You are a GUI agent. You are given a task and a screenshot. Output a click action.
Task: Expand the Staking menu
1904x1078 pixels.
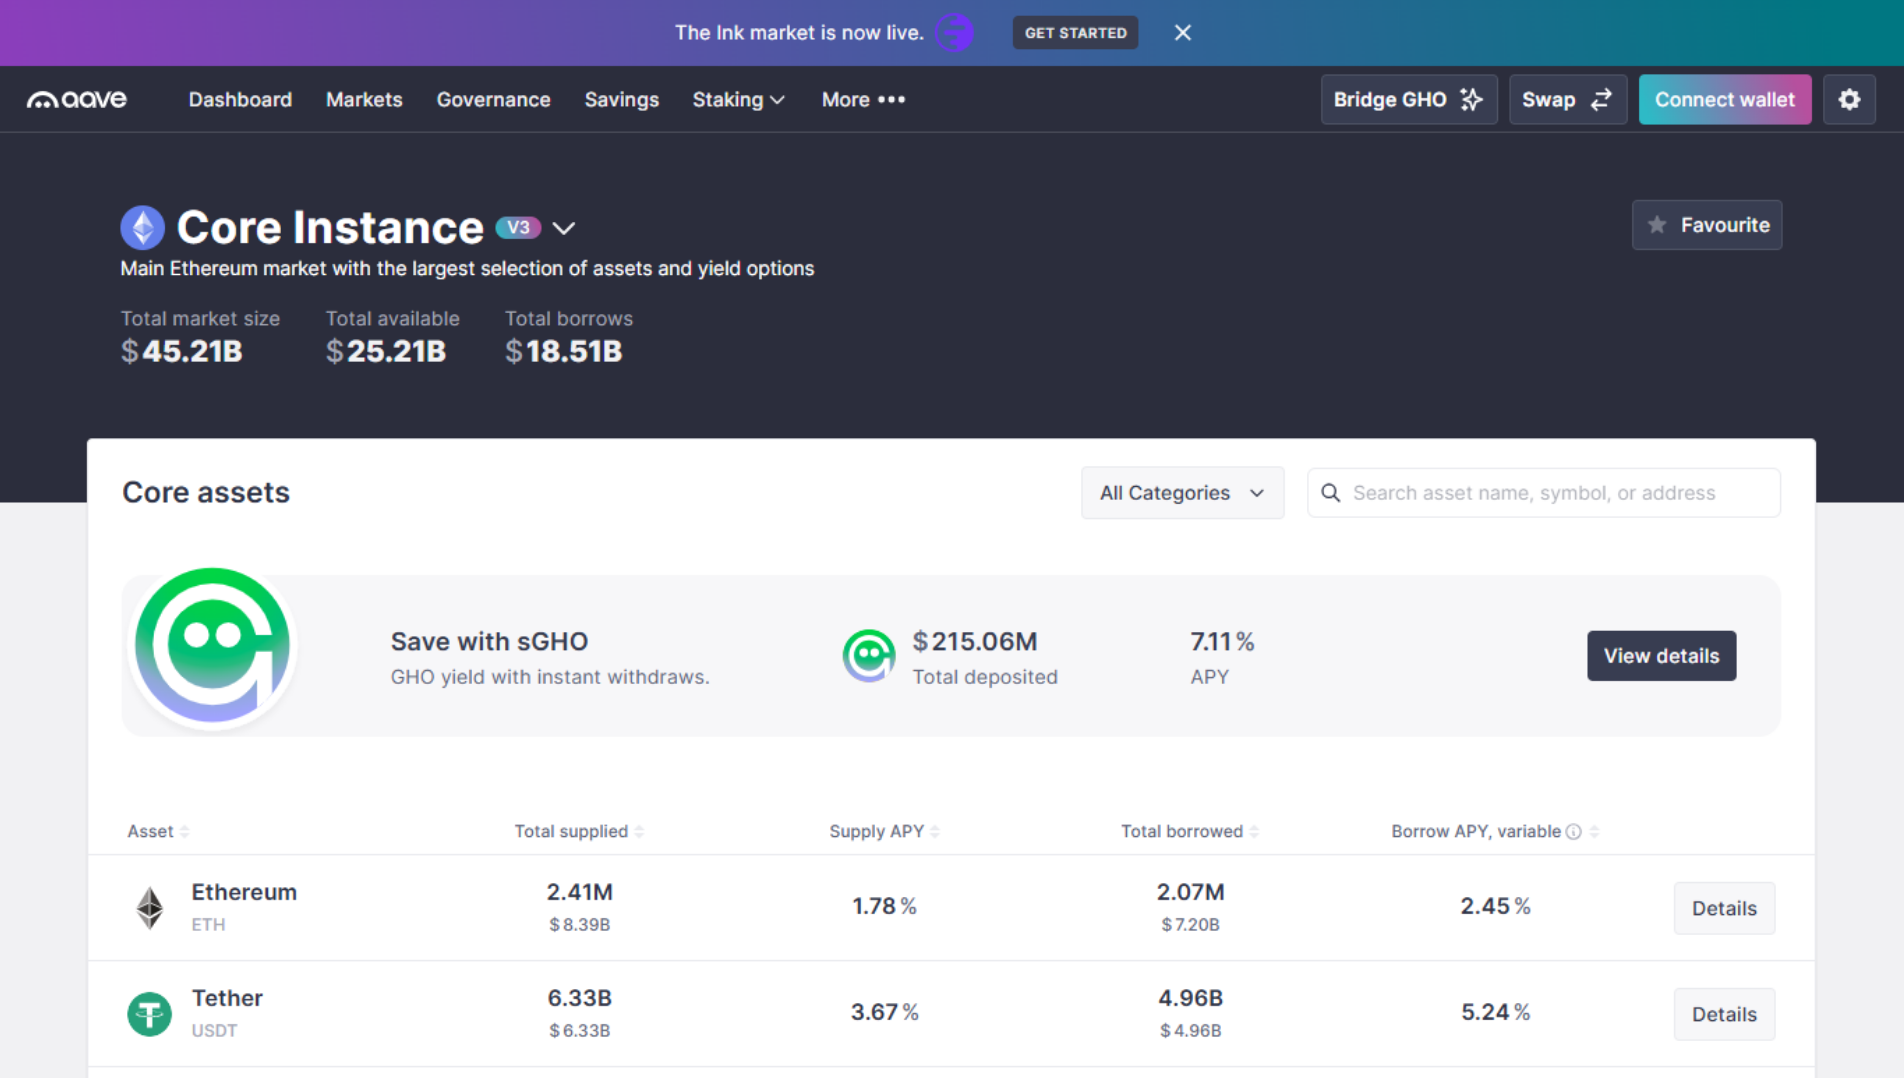(738, 100)
